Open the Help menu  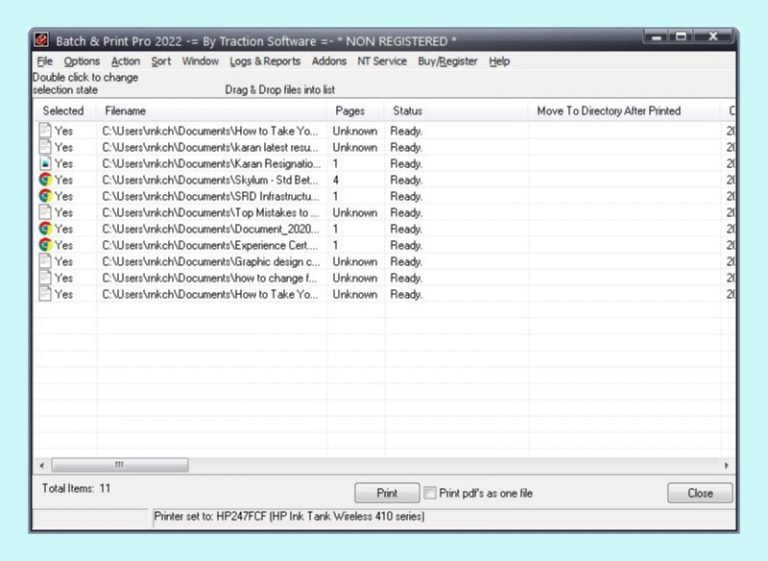point(499,61)
